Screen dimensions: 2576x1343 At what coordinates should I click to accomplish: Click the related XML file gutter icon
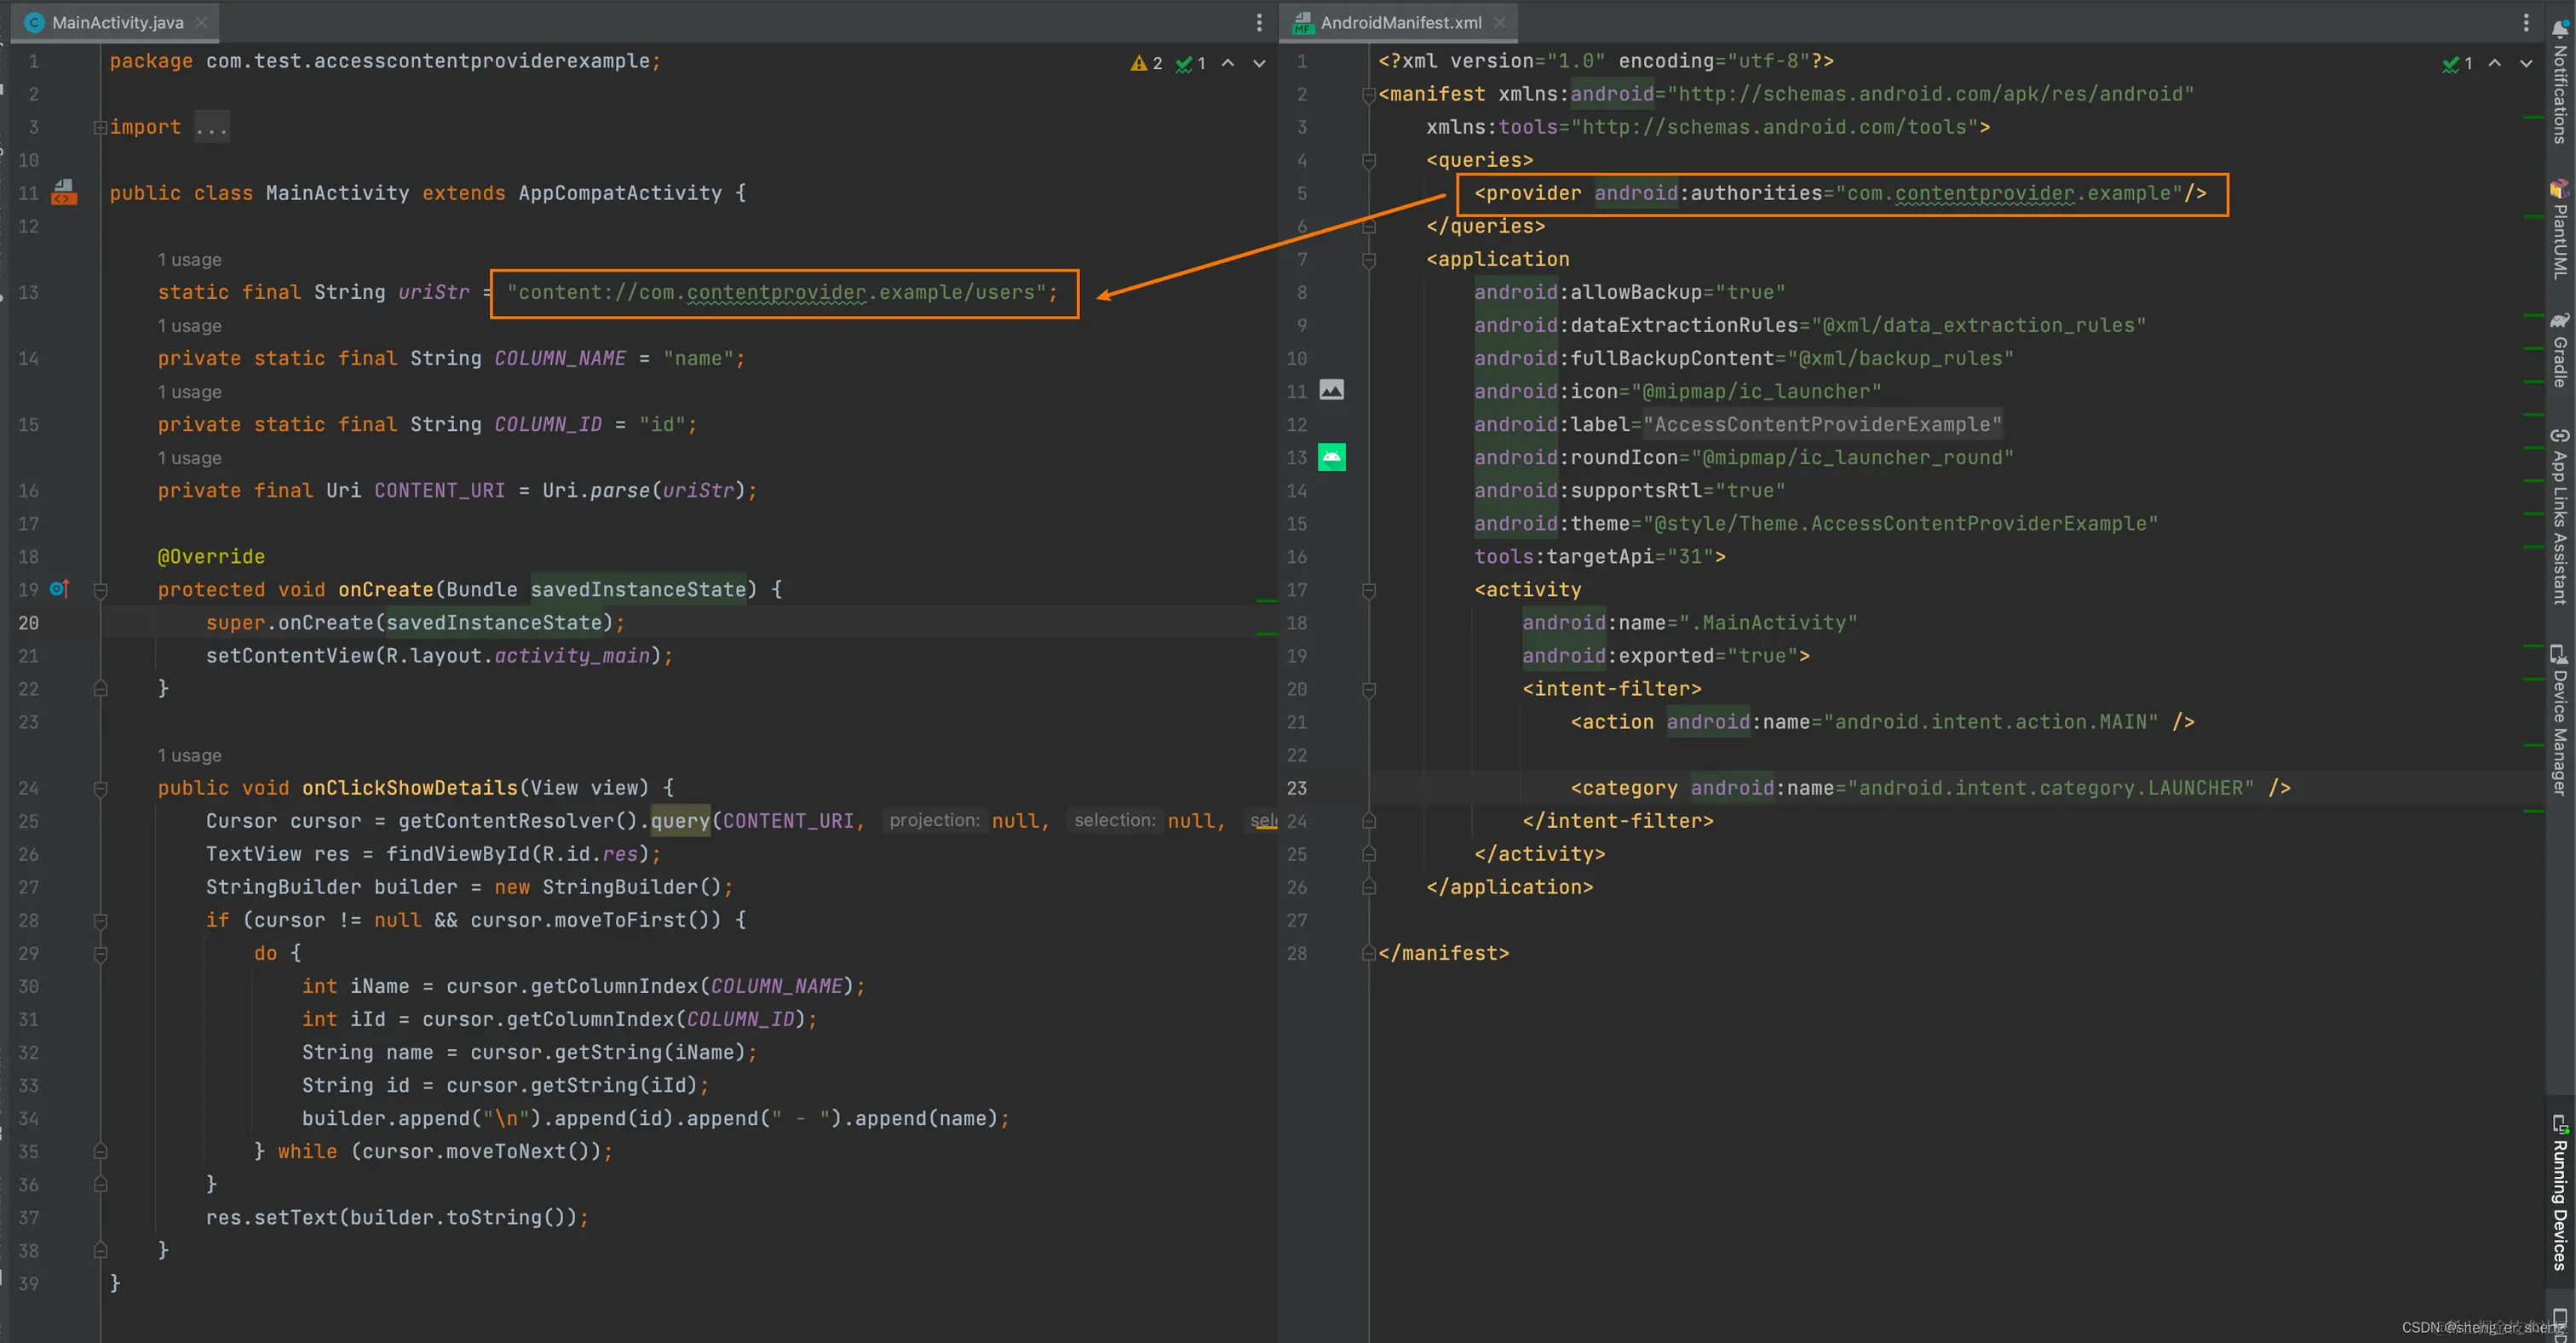[x=64, y=192]
